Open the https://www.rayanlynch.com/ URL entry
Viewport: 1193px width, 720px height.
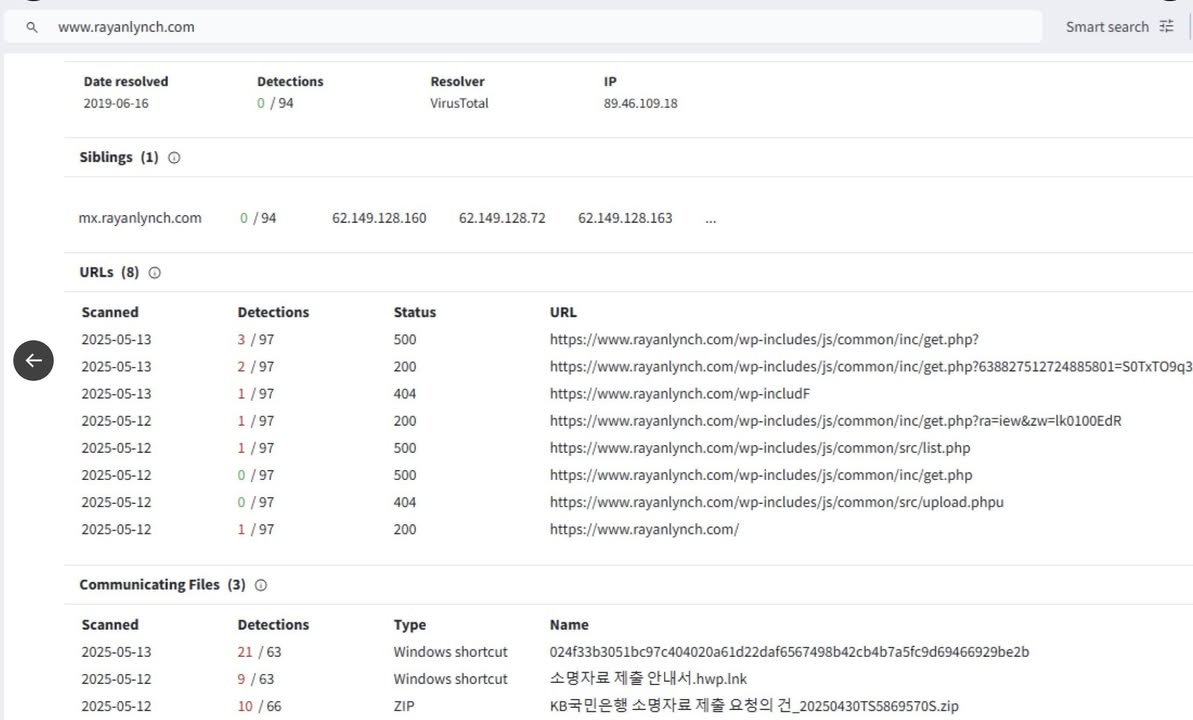point(644,529)
